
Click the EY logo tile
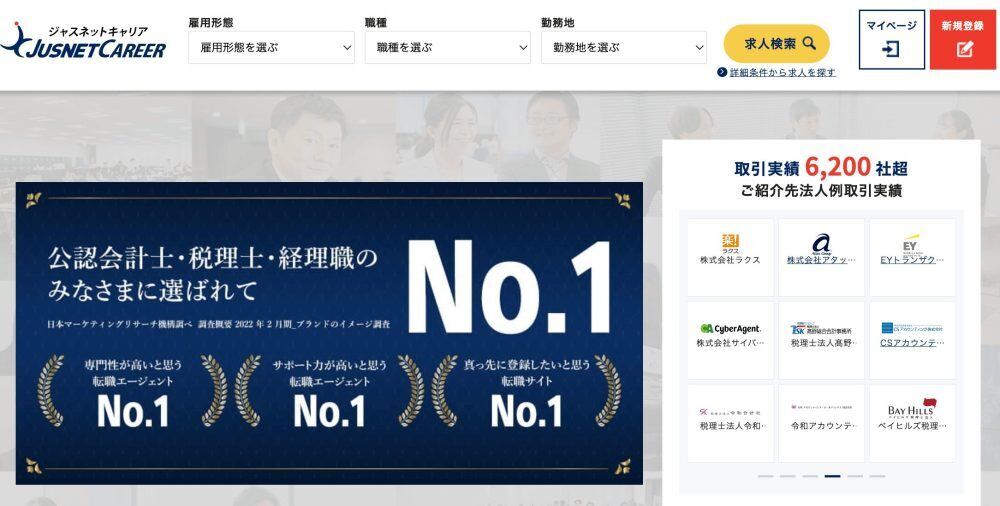(912, 257)
